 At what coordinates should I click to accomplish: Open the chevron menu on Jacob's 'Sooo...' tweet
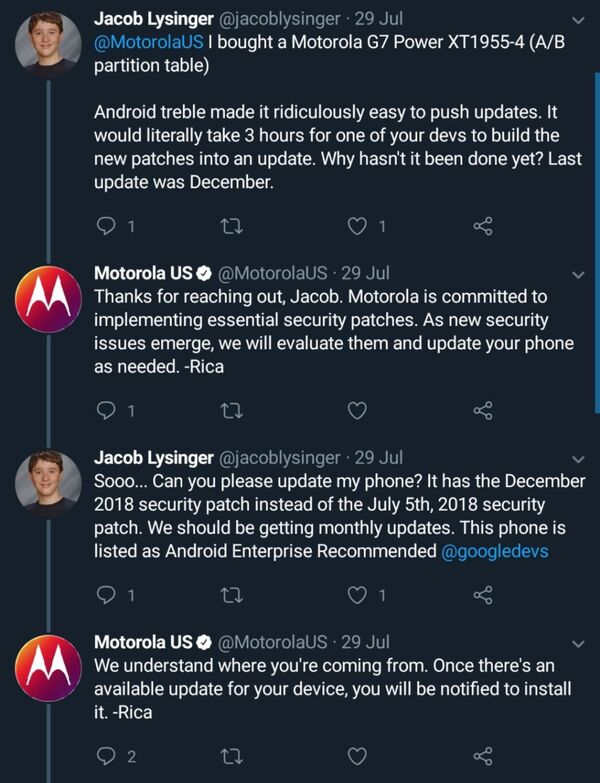click(577, 458)
